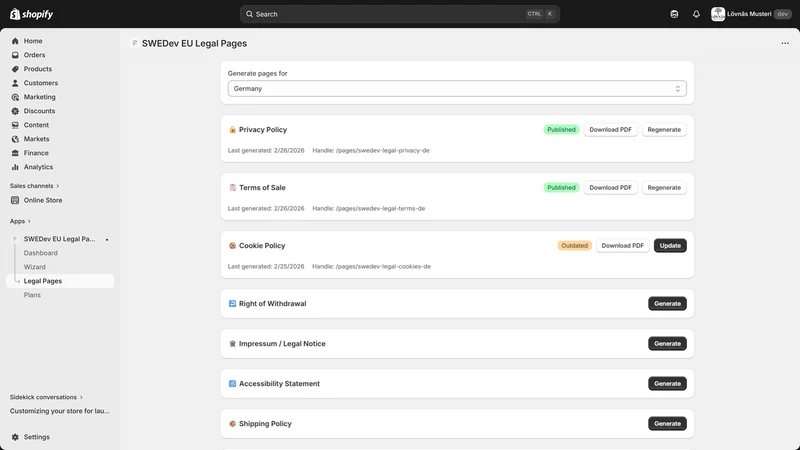The image size is (800, 450).
Task: Click the store avatar for Lövnäs Musteri
Action: coord(718,14)
